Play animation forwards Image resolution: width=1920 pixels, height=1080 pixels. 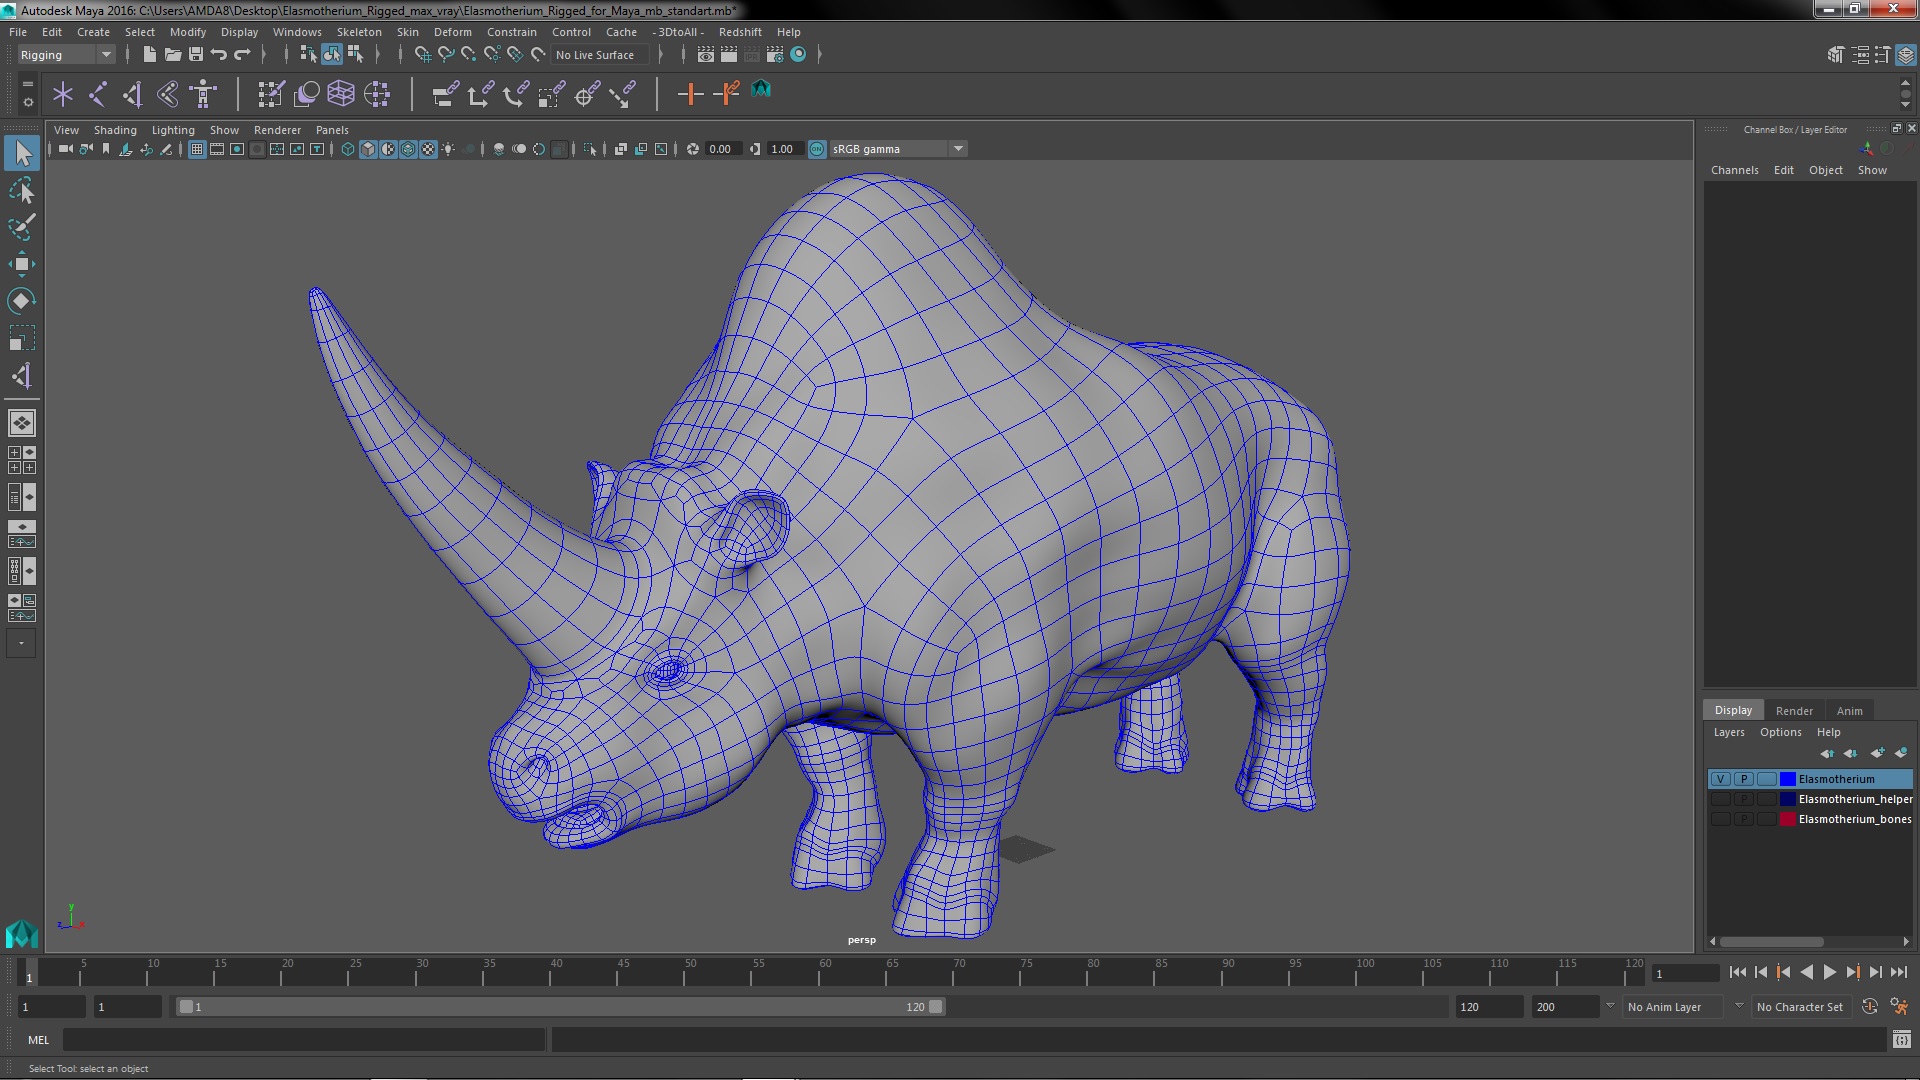pos(1829,972)
